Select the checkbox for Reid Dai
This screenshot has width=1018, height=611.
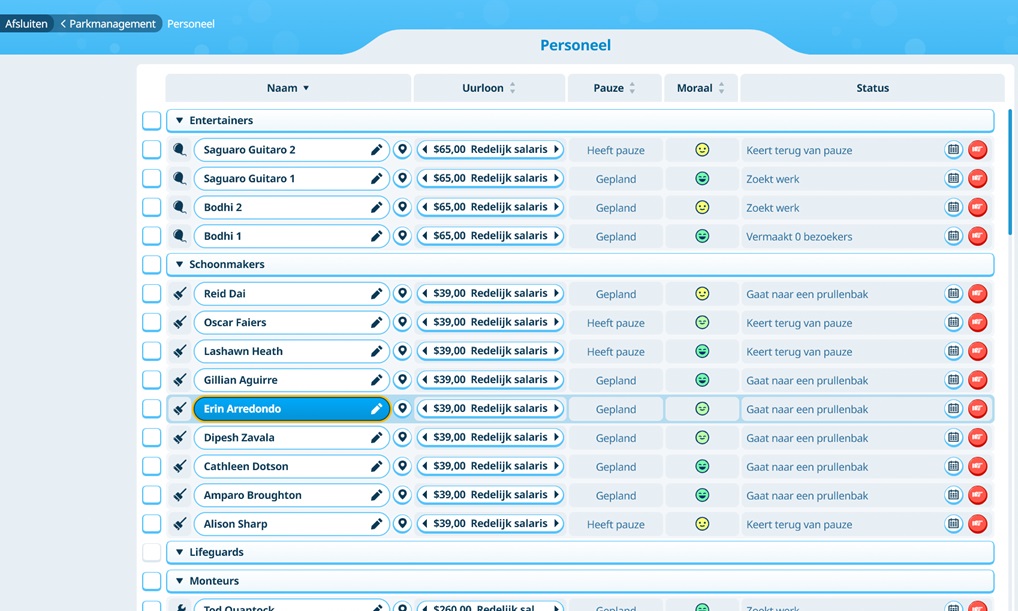pyautogui.click(x=151, y=293)
